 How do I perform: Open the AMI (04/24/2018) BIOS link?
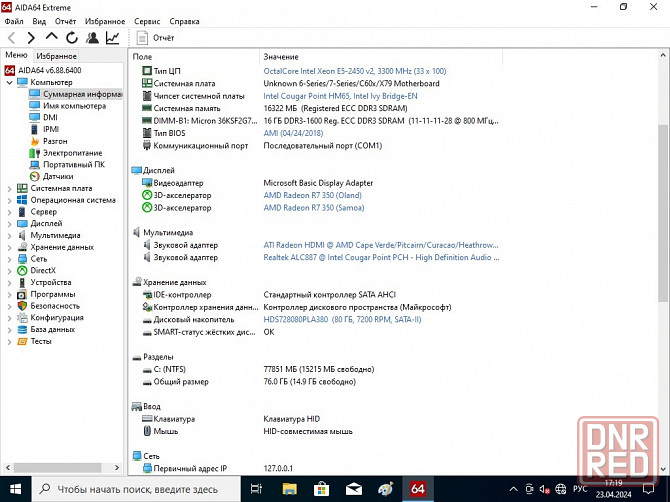pyautogui.click(x=293, y=133)
